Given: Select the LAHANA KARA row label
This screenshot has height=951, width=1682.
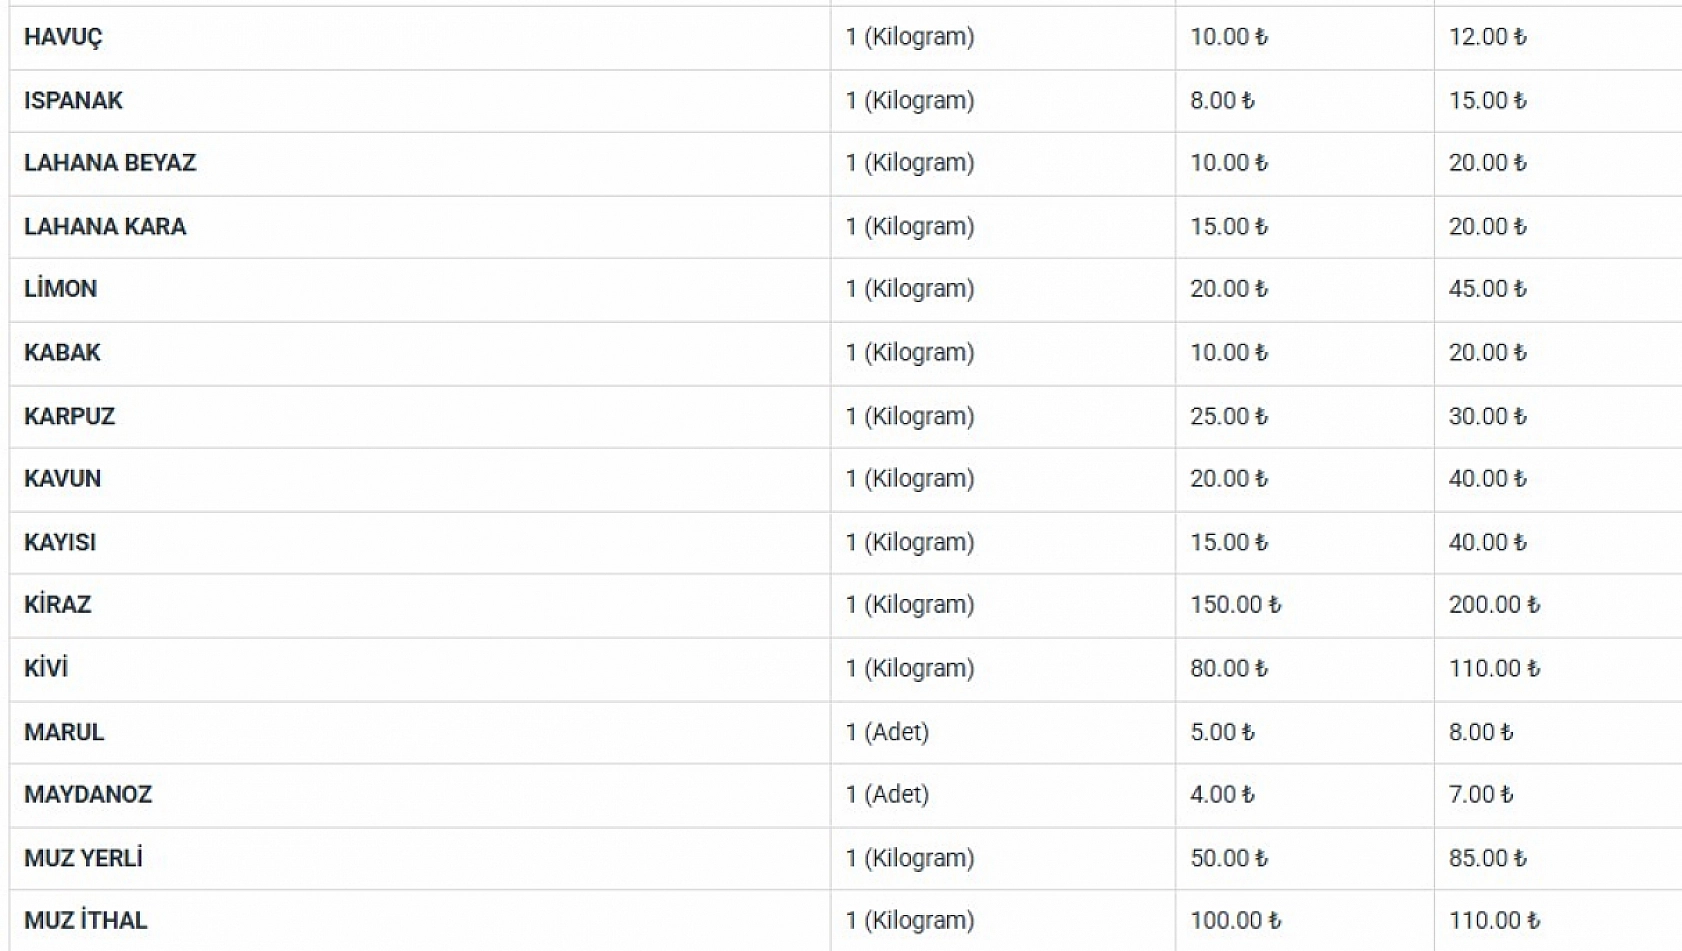Looking at the screenshot, I should tap(105, 226).
